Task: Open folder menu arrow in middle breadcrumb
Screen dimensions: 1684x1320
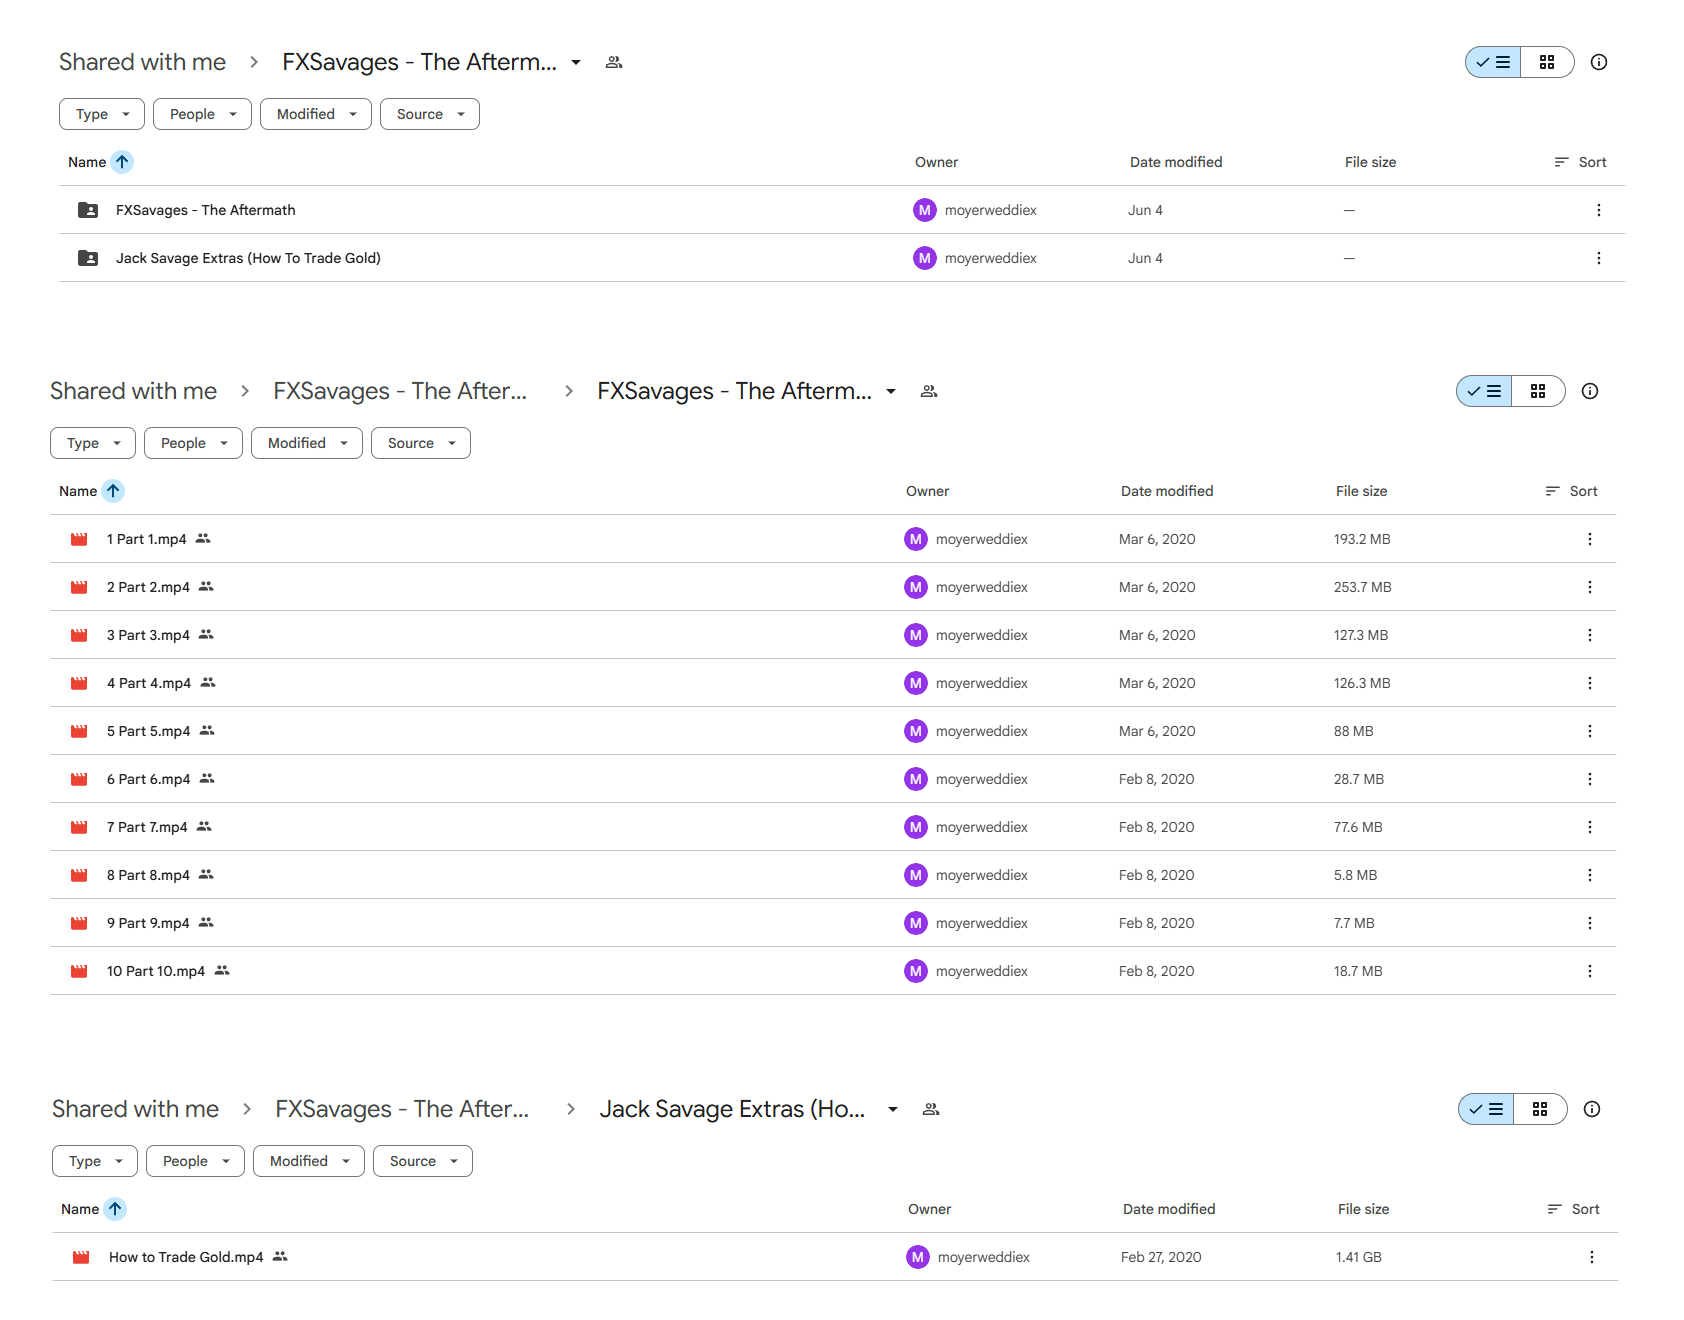Action: click(x=891, y=391)
